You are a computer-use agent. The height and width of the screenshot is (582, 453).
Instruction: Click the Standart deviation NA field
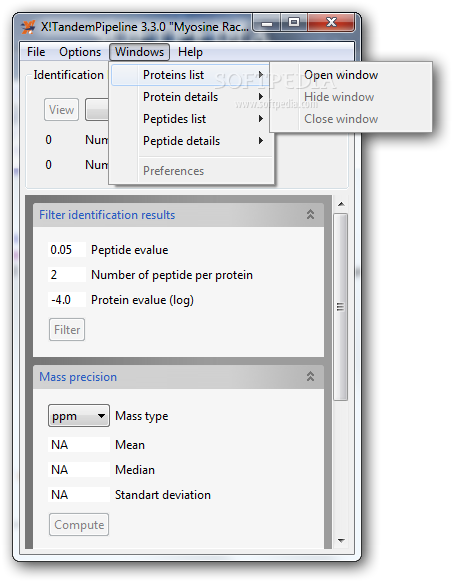(79, 495)
